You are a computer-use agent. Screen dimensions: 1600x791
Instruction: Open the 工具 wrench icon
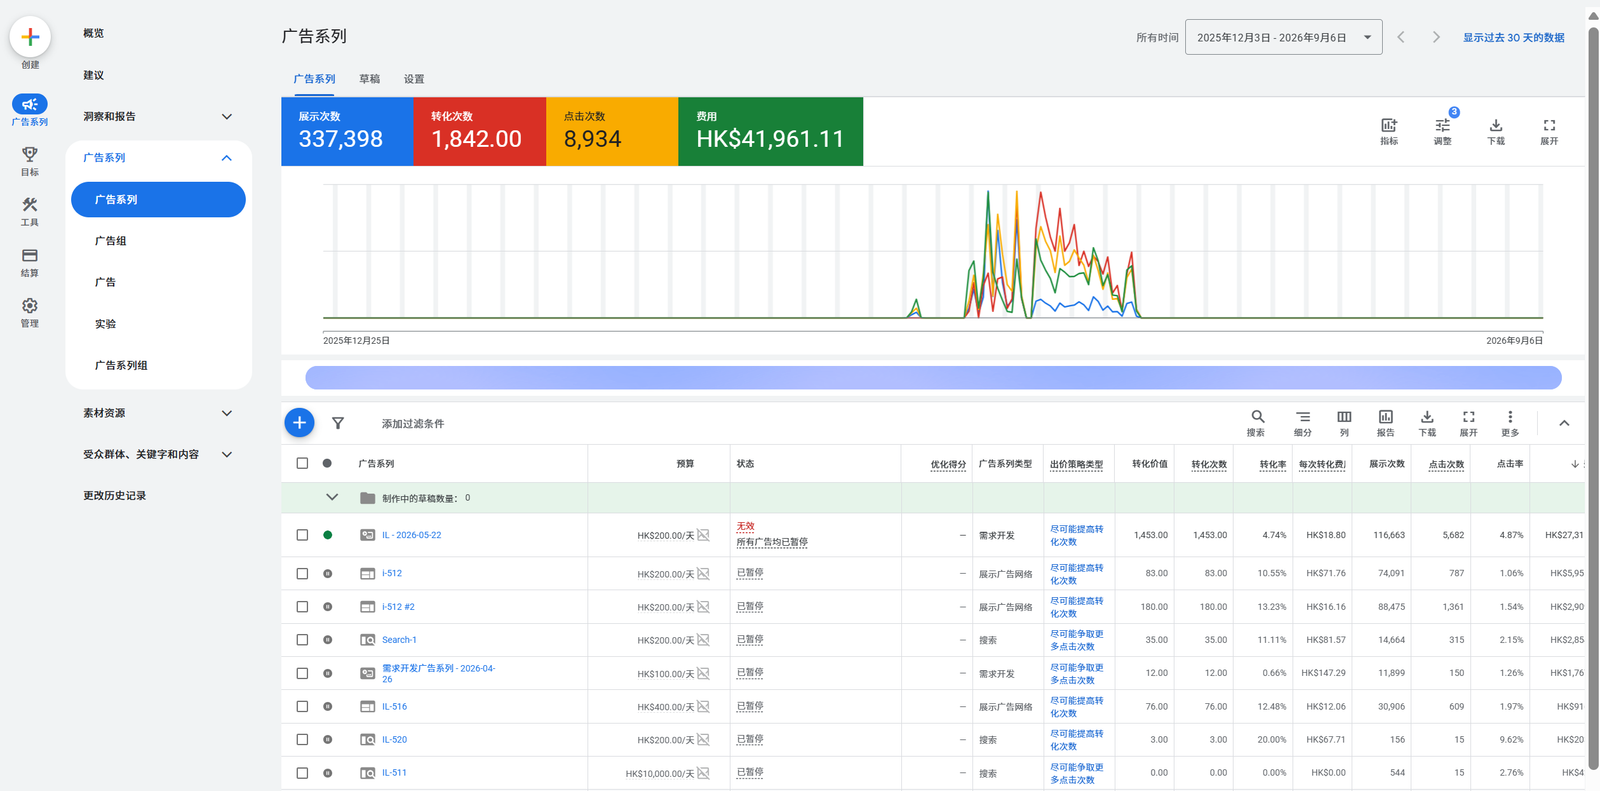30,205
